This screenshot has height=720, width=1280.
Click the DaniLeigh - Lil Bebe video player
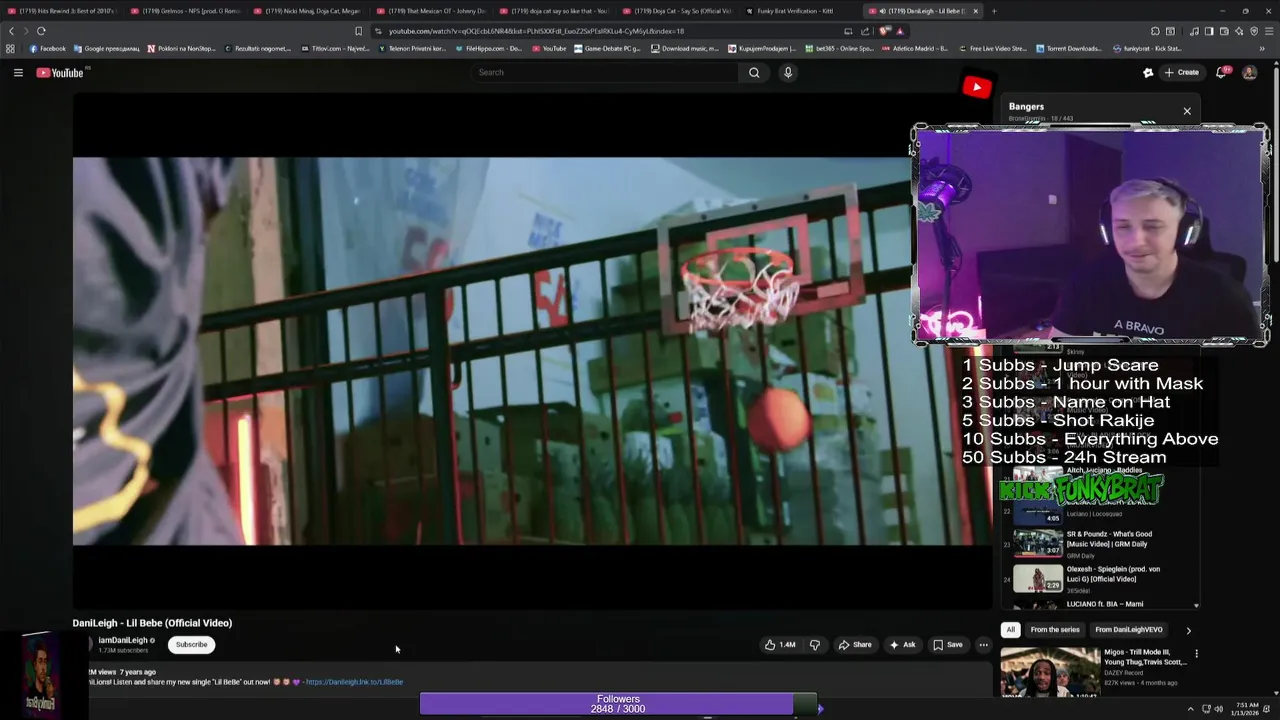click(x=532, y=350)
